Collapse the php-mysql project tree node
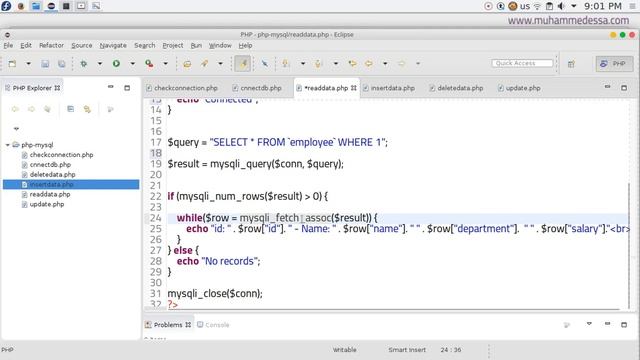This screenshot has height=360, width=640. coord(7,145)
